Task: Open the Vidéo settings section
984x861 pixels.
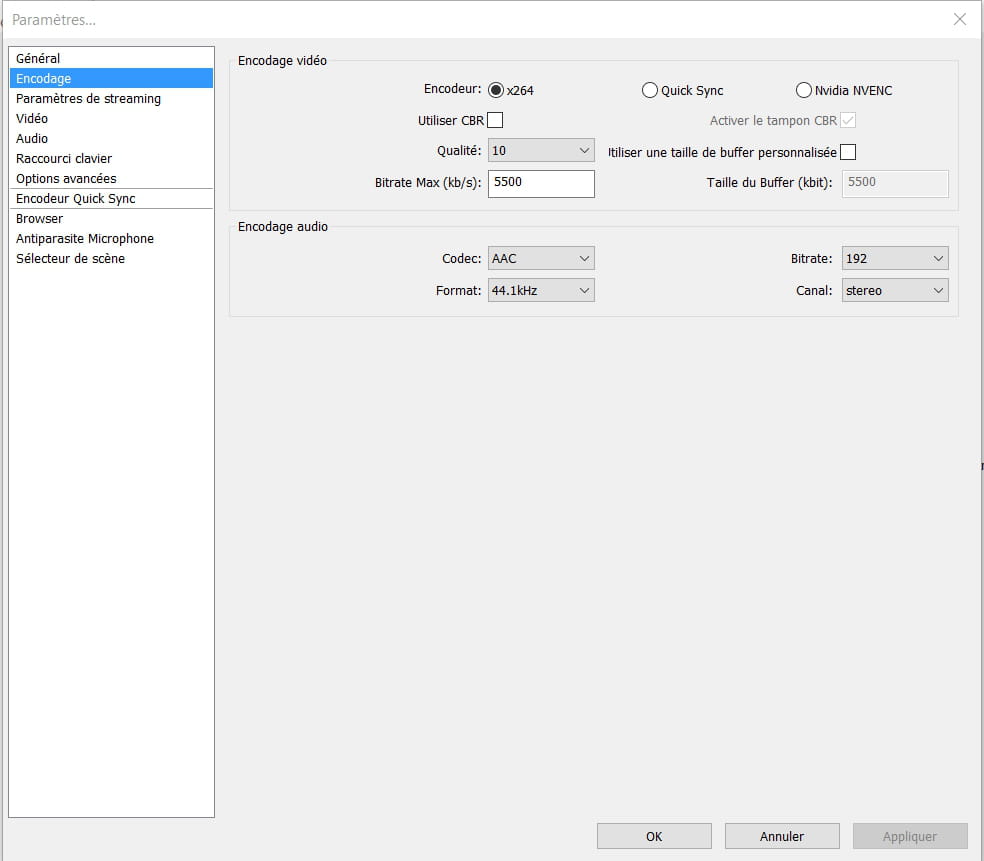Action: 111,119
